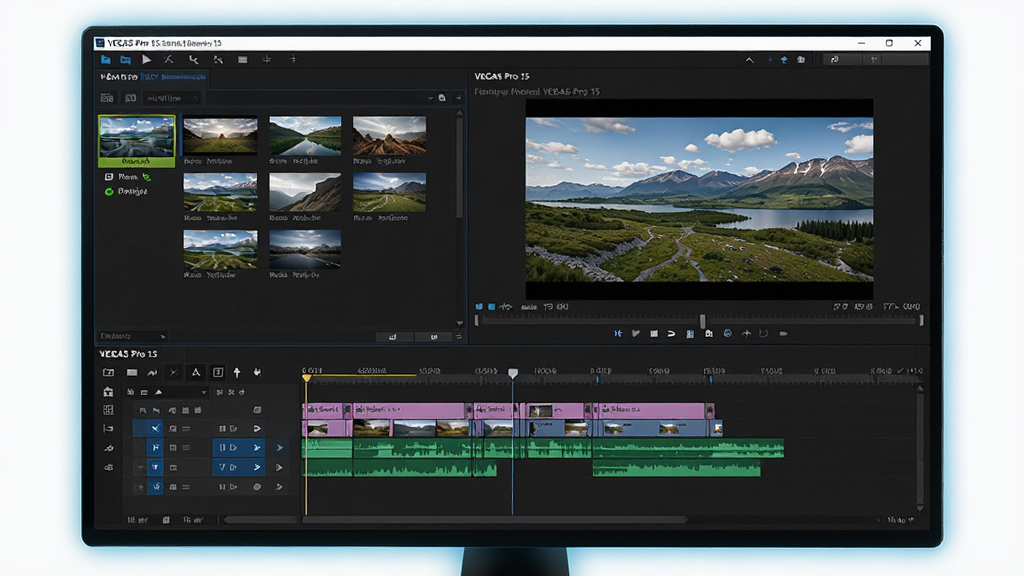
Task: Select the river reflection media thumbnail
Action: tap(305, 135)
